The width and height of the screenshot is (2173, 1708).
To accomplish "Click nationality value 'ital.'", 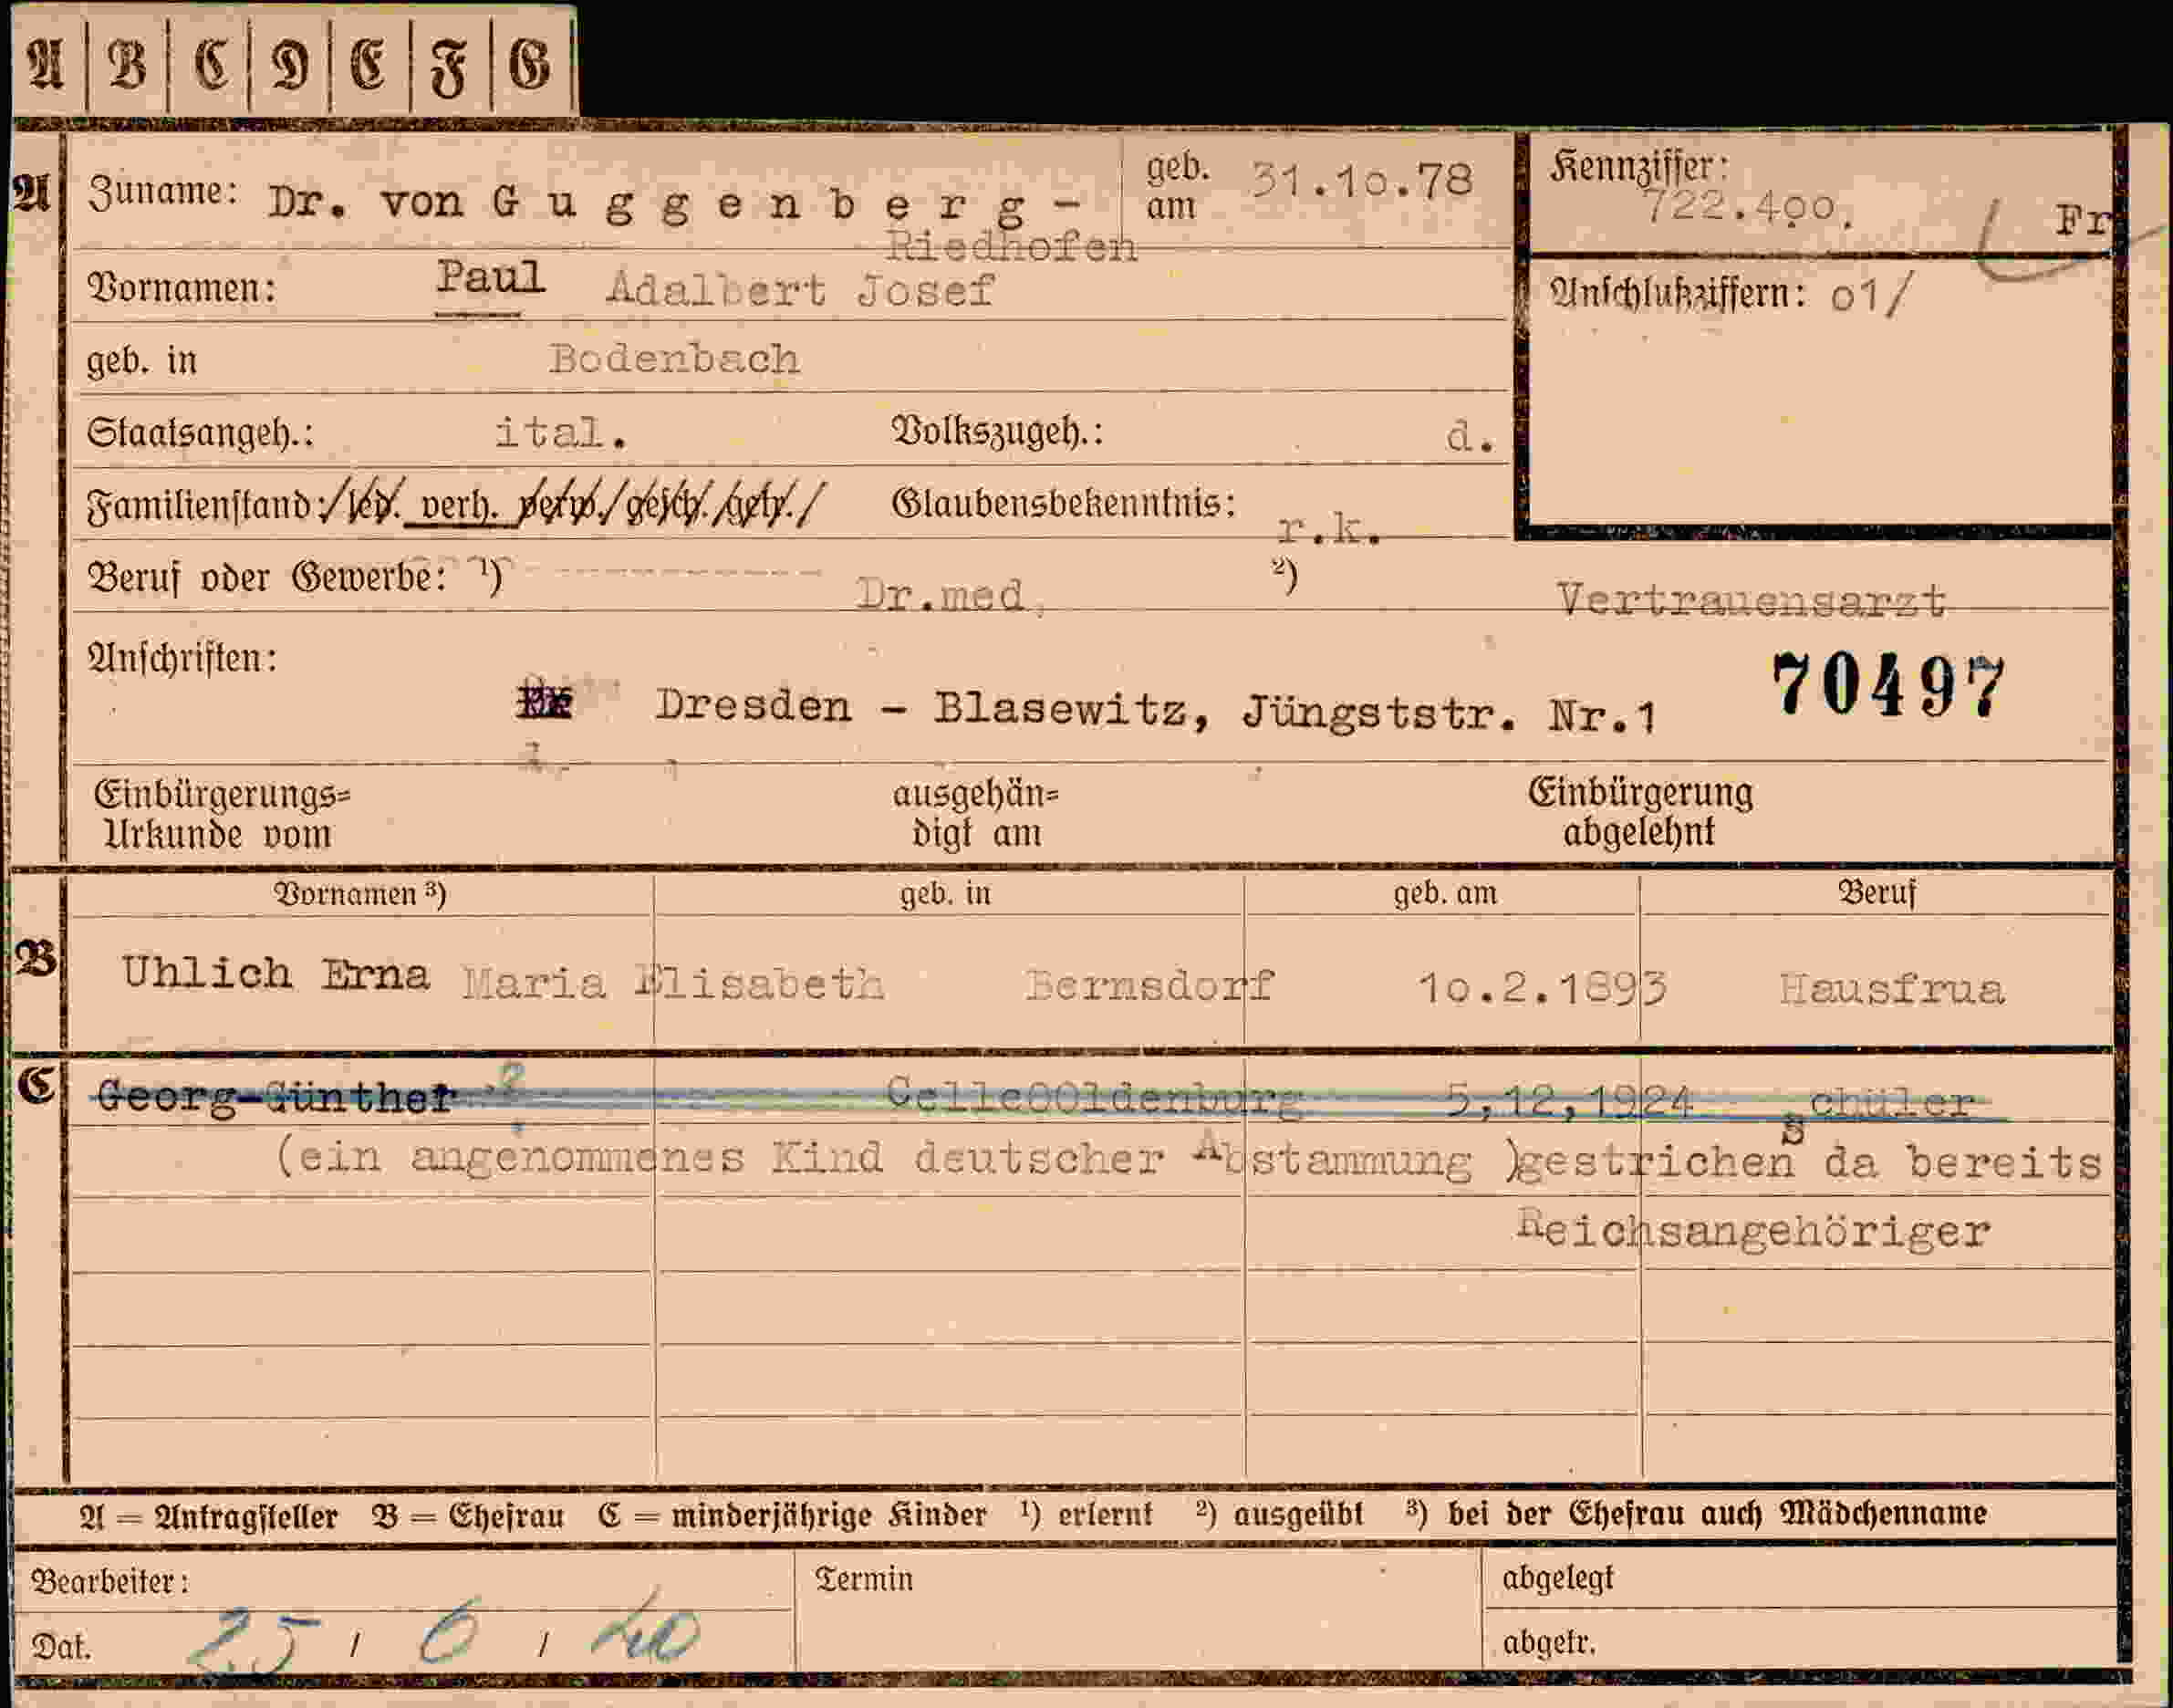I will 561,433.
